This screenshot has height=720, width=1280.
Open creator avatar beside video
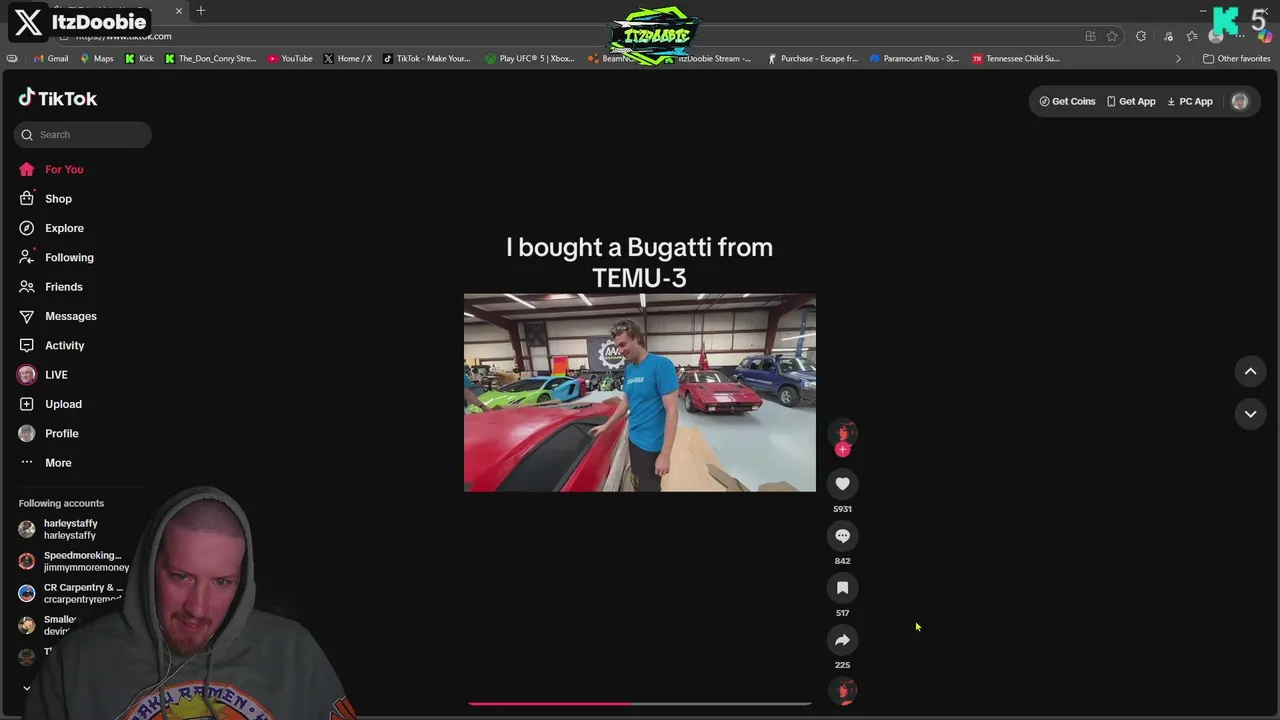(x=842, y=432)
